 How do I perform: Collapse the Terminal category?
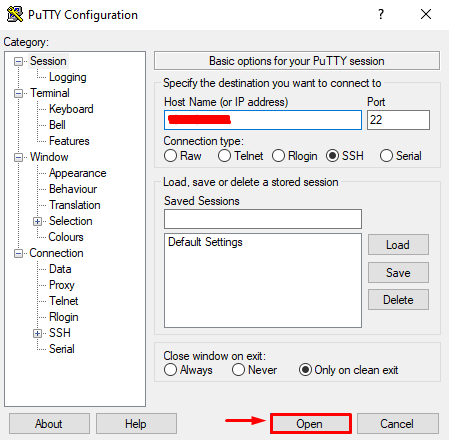pyautogui.click(x=18, y=93)
